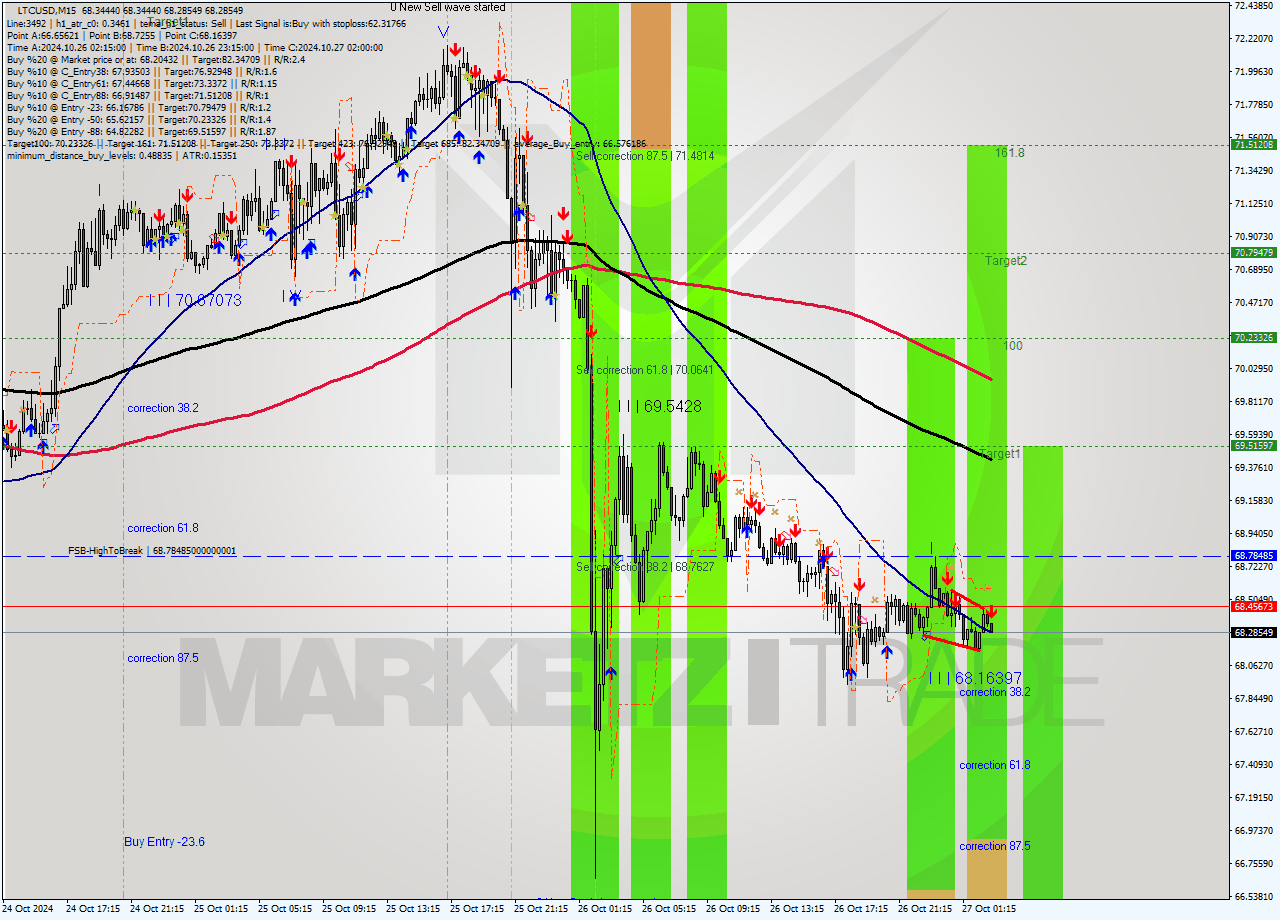Viewport: 1280px width, 920px height.
Task: Click the red 68.45673 price tag
Action: (1253, 606)
